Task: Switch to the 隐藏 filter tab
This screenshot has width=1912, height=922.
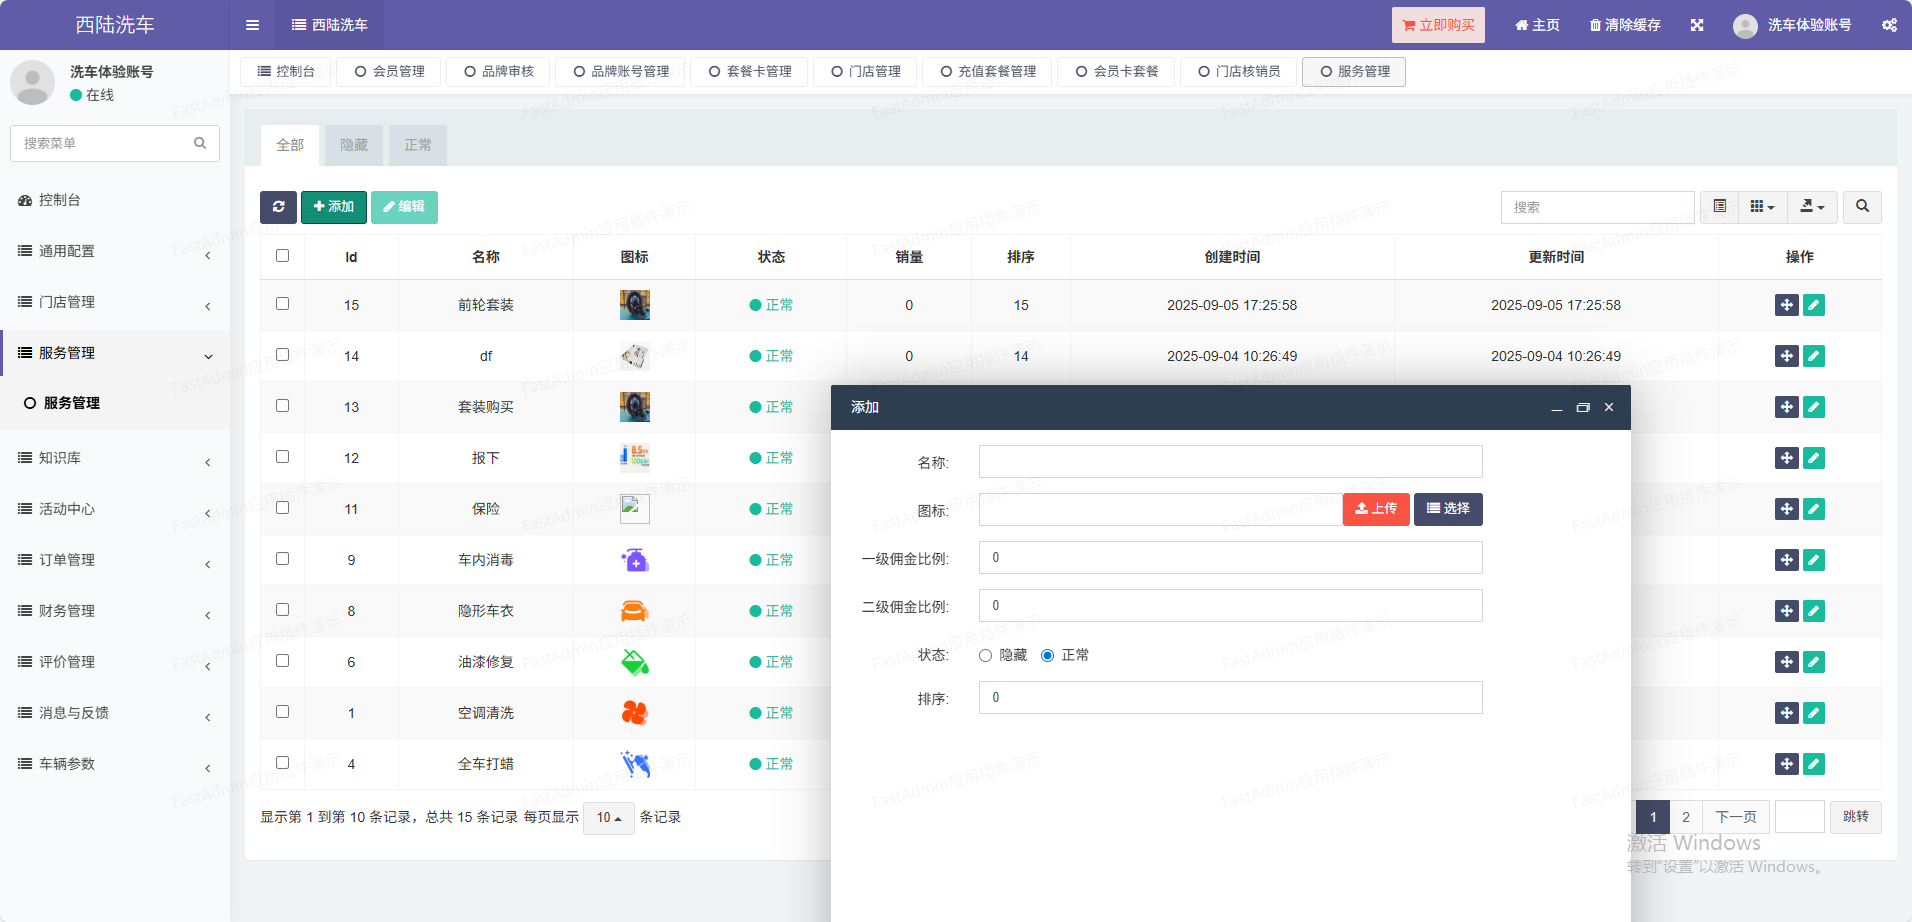Action: click(354, 146)
